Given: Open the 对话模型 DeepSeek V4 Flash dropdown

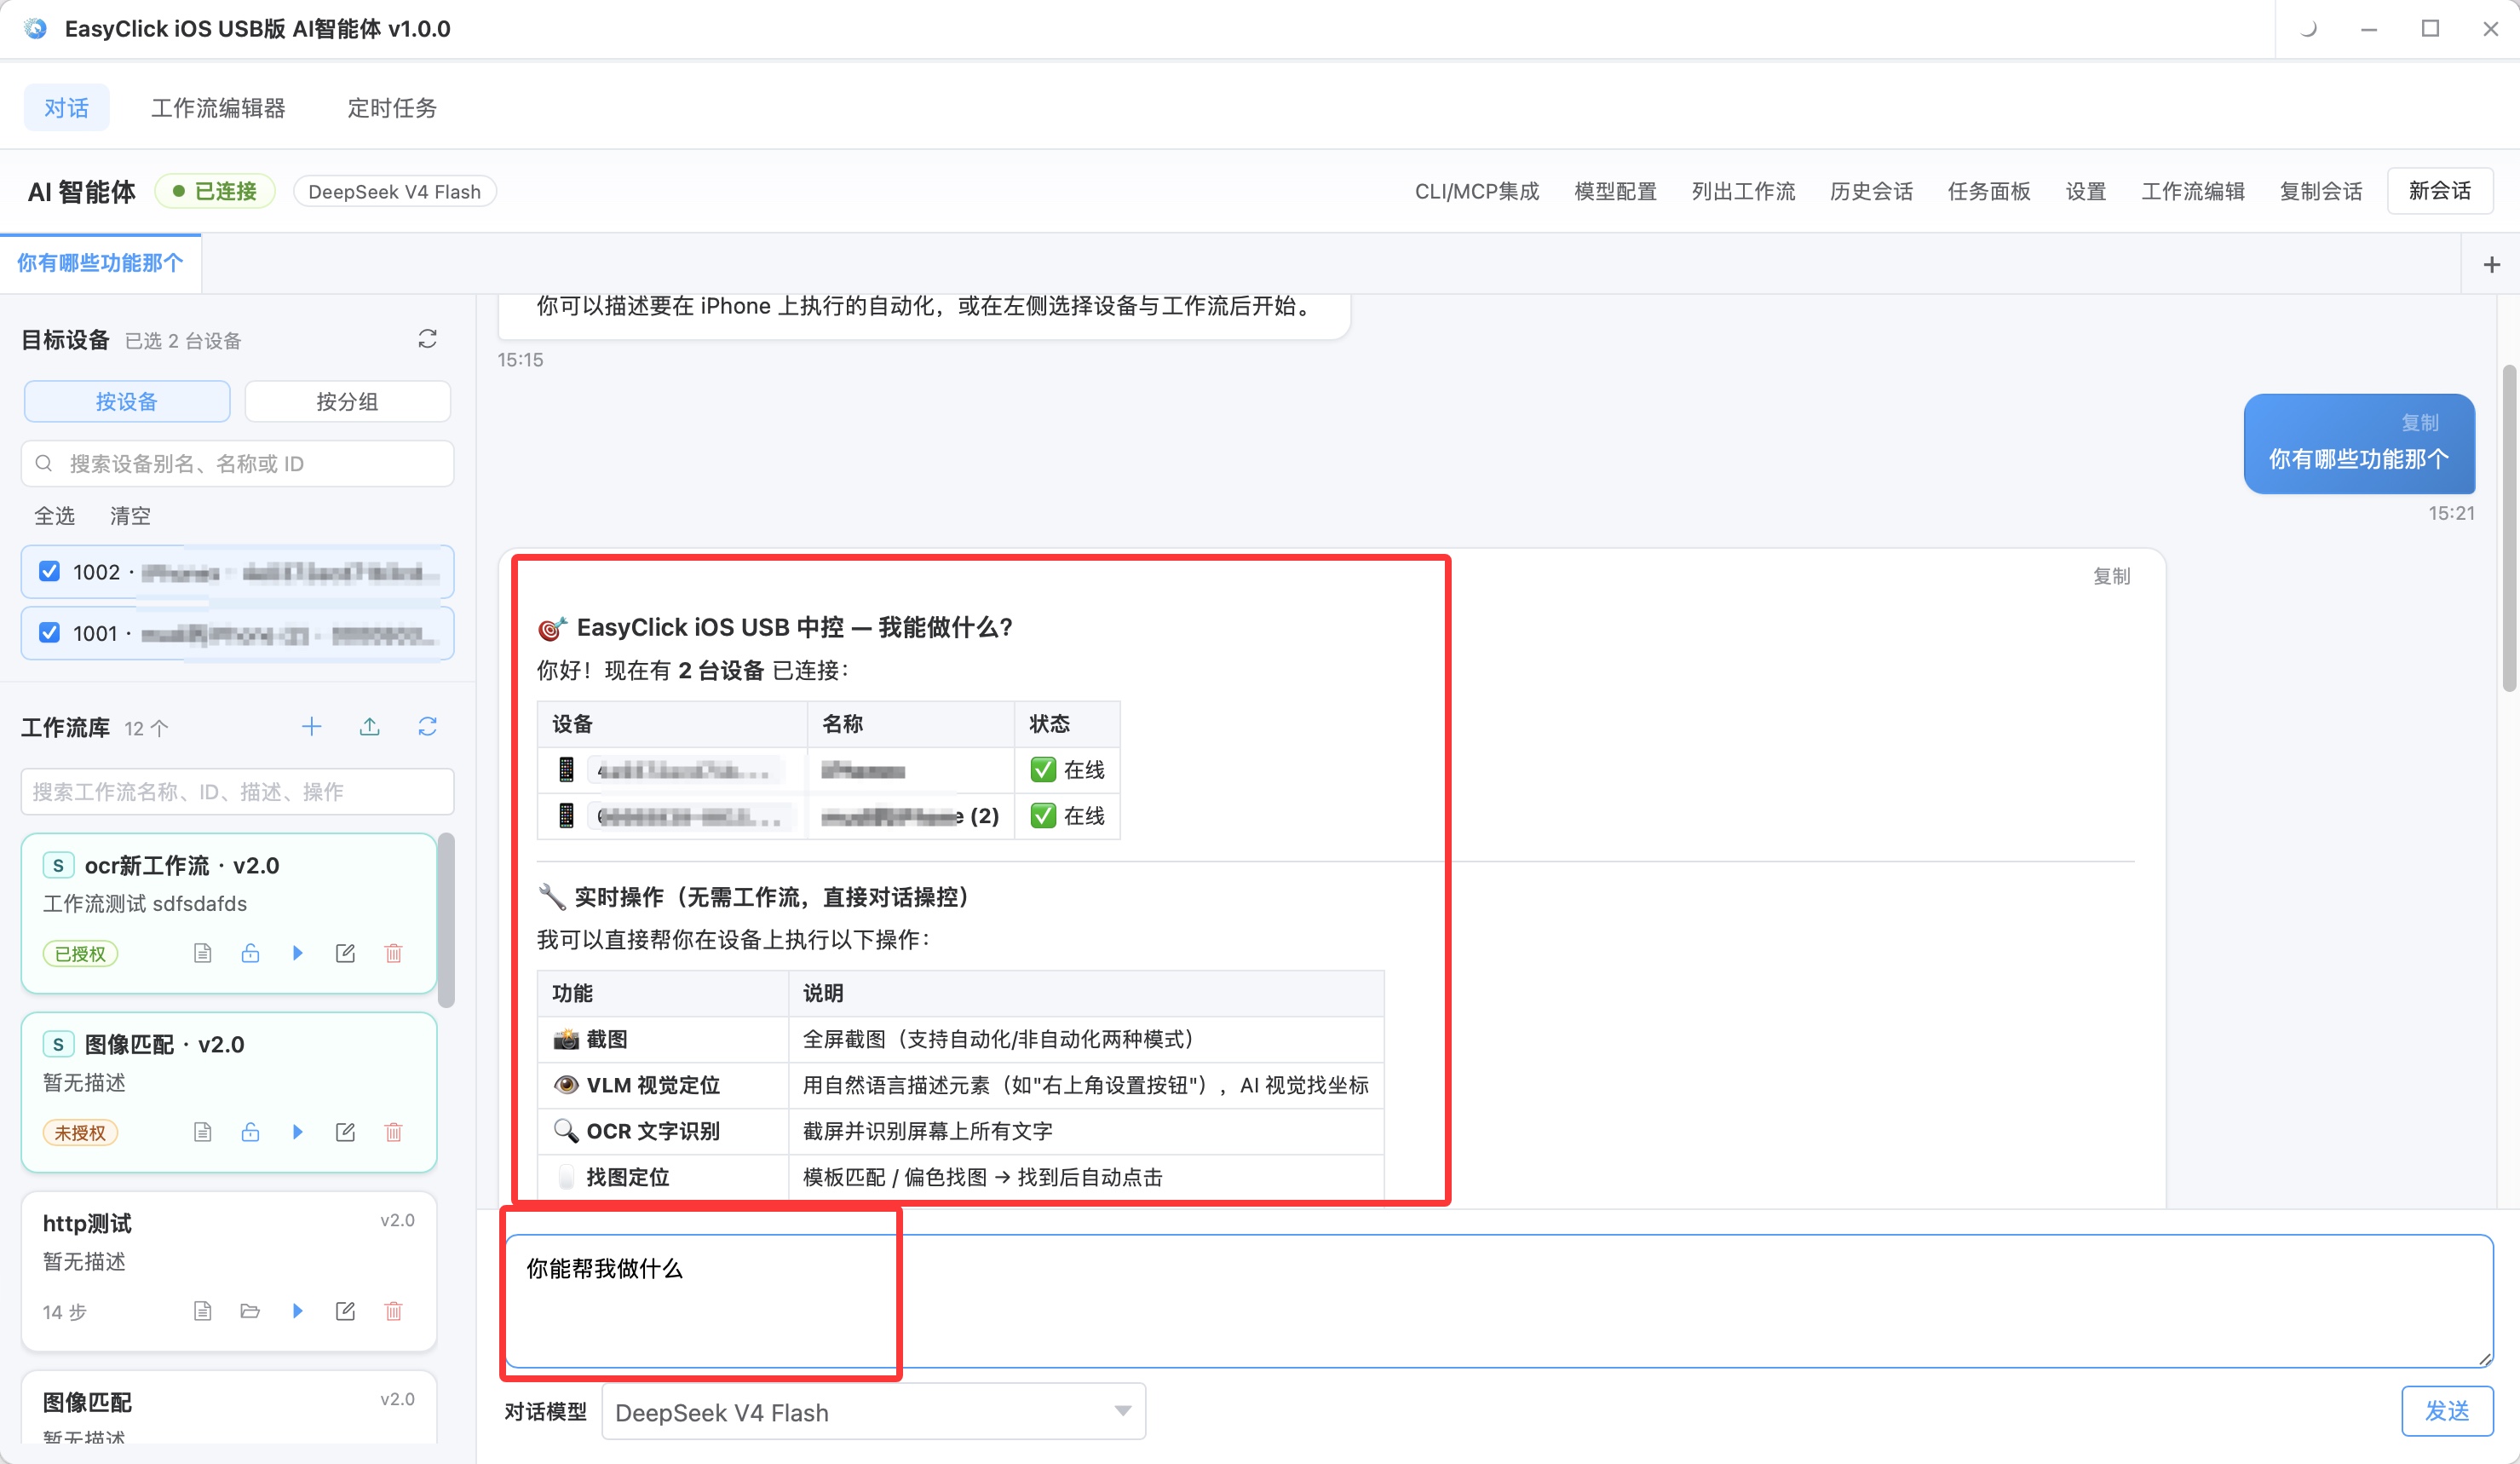Looking at the screenshot, I should [x=873, y=1412].
